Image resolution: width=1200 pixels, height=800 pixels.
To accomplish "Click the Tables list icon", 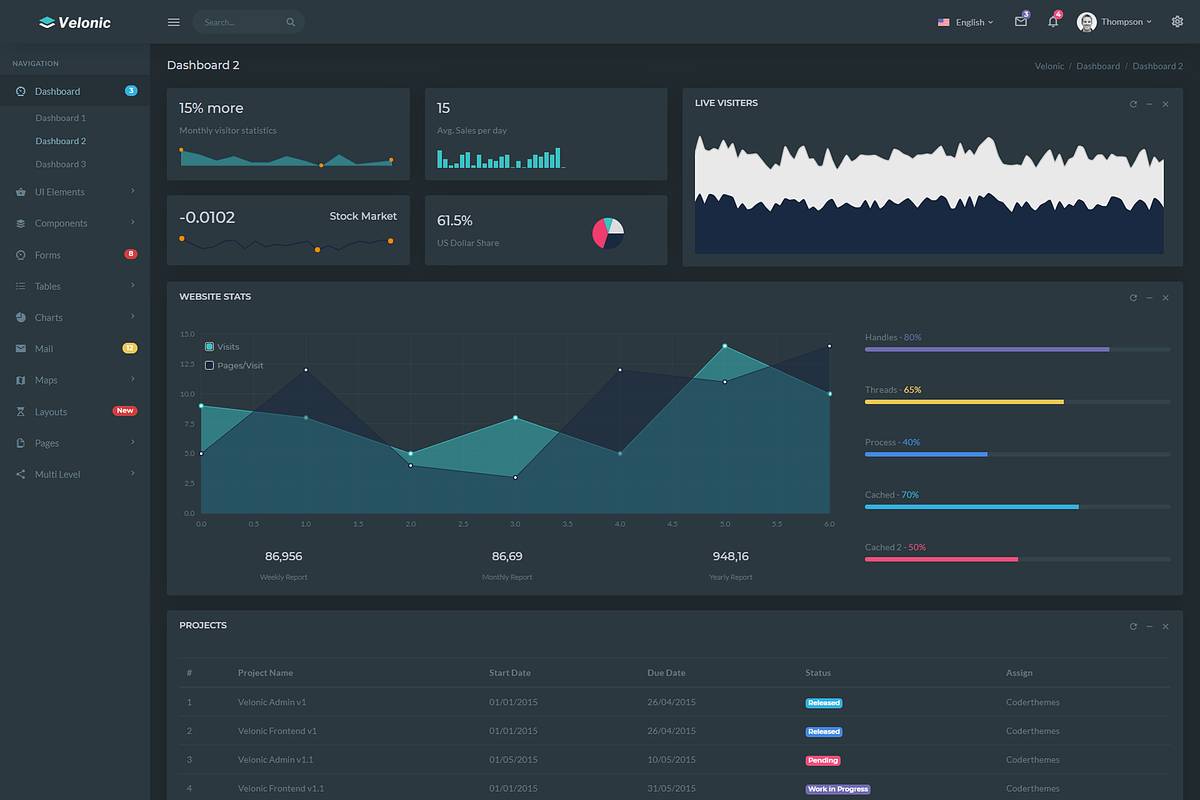I will pyautogui.click(x=21, y=286).
